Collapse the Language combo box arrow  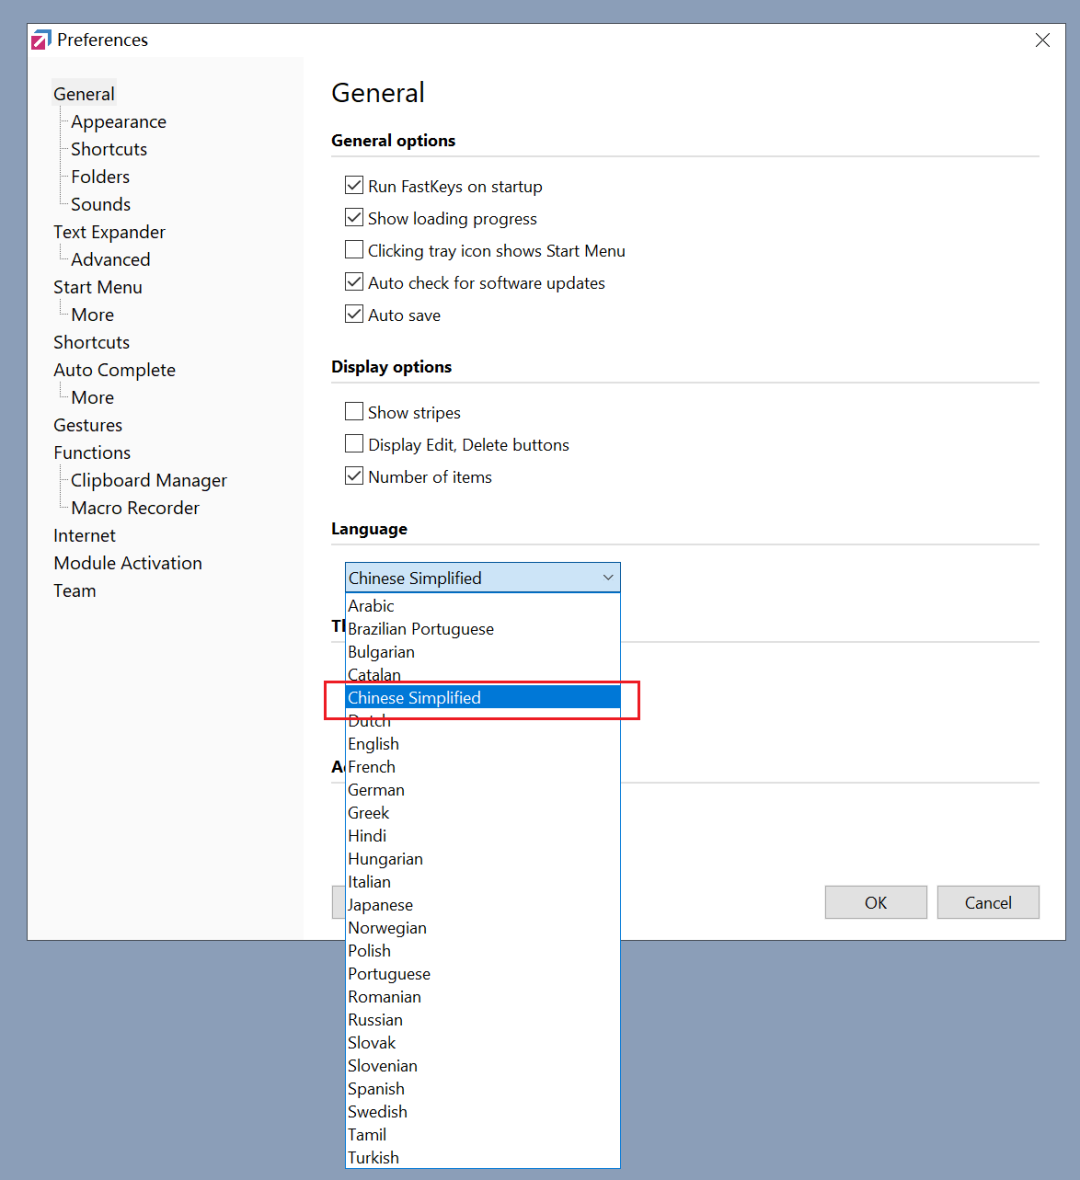[x=608, y=578]
